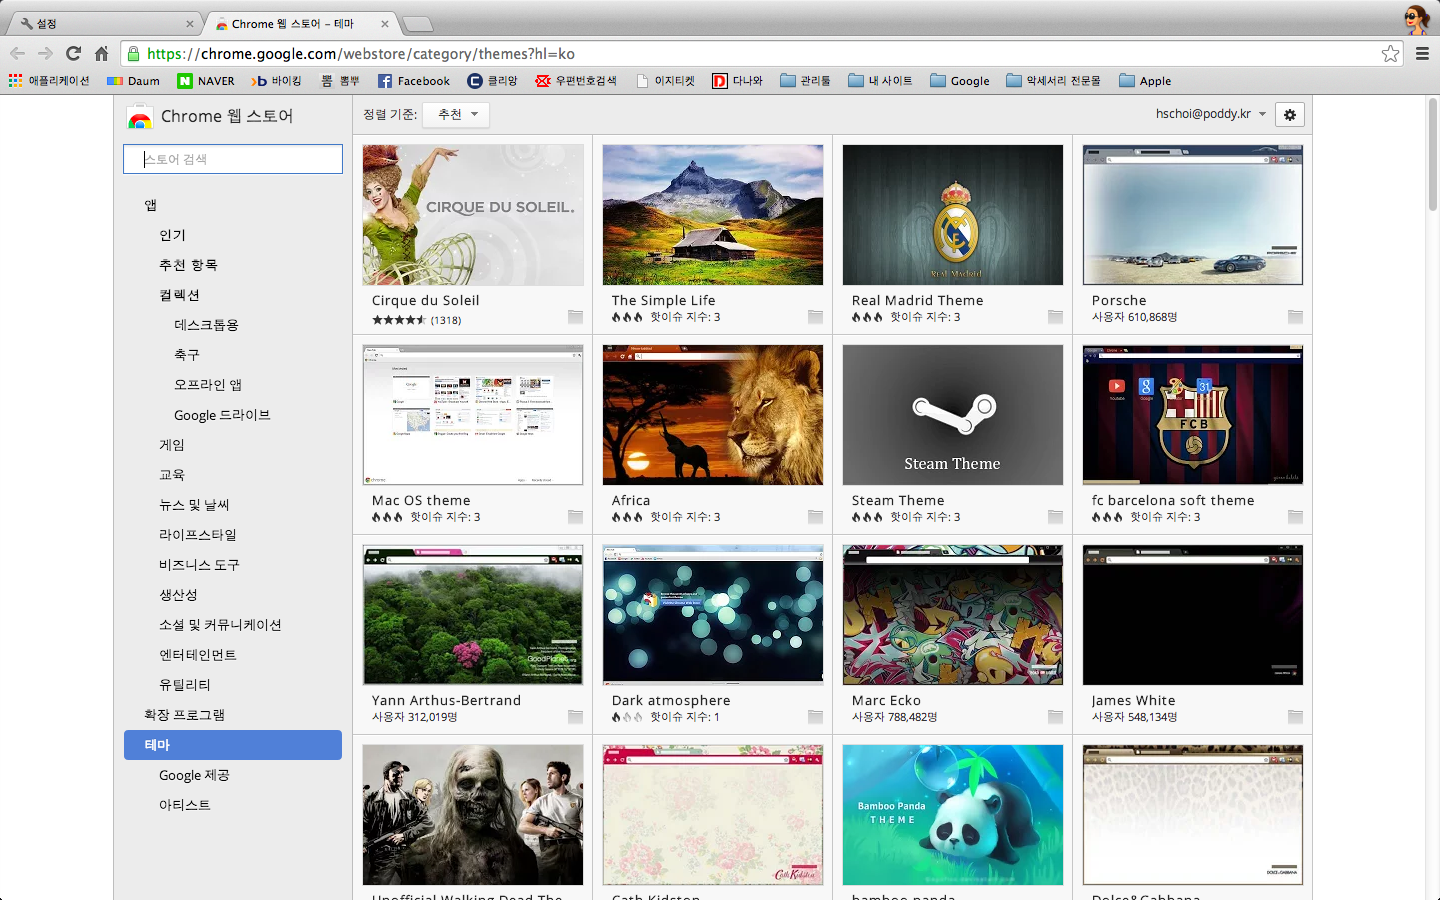
Task: Open the Apple bookmark folder
Action: click(1146, 81)
